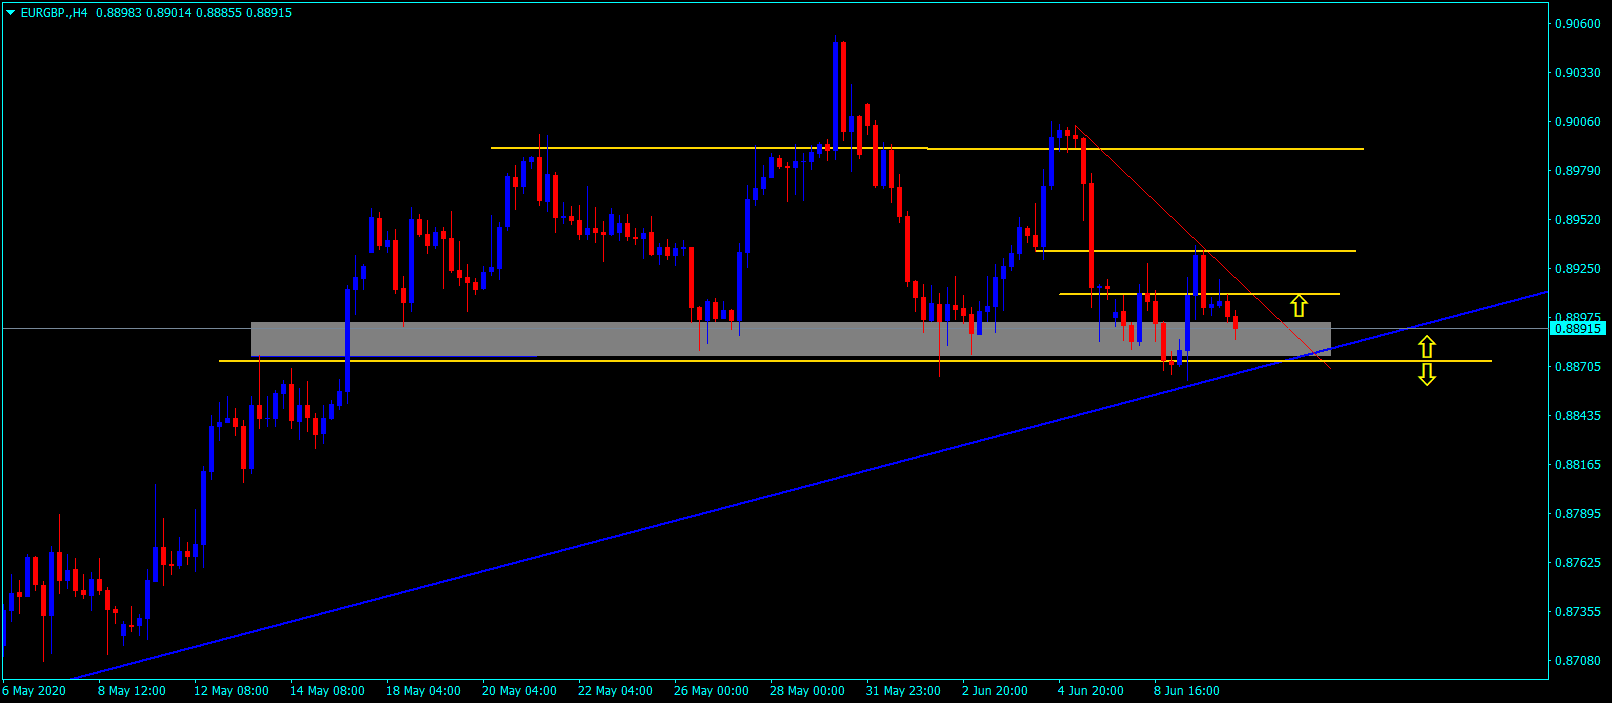Click the 12 May 08:00 time label
This screenshot has width=1612, height=703.
click(x=231, y=691)
